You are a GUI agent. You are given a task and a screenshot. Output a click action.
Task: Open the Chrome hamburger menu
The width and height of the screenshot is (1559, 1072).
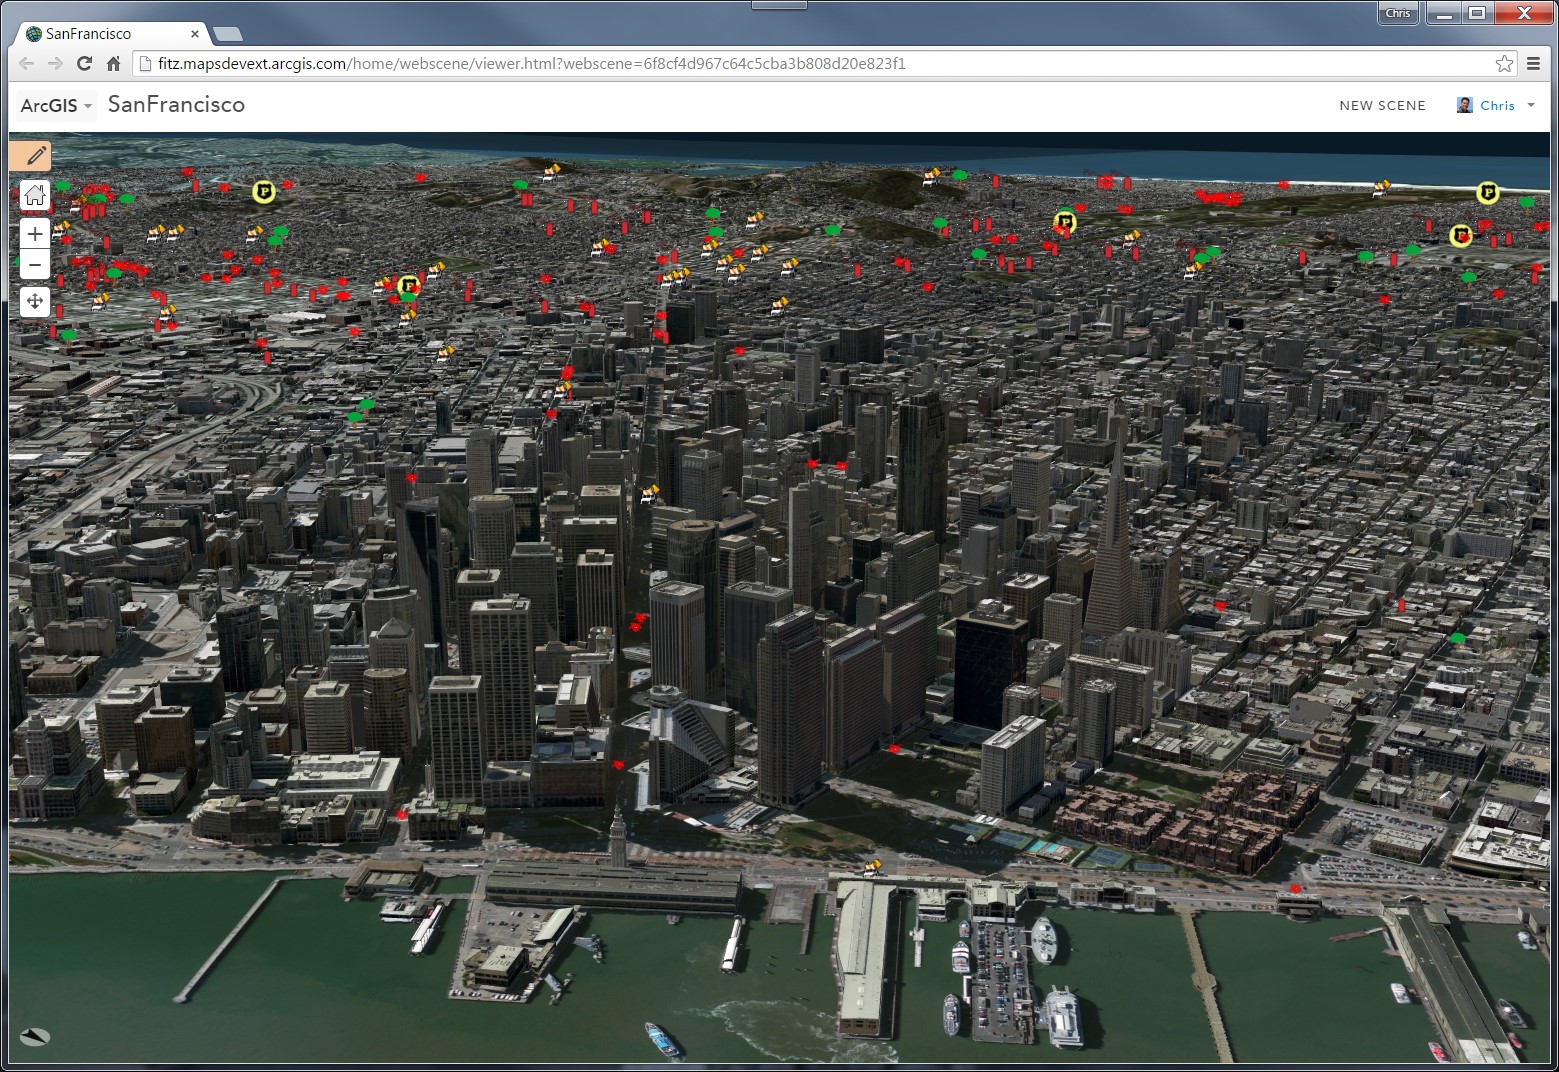pyautogui.click(x=1533, y=64)
